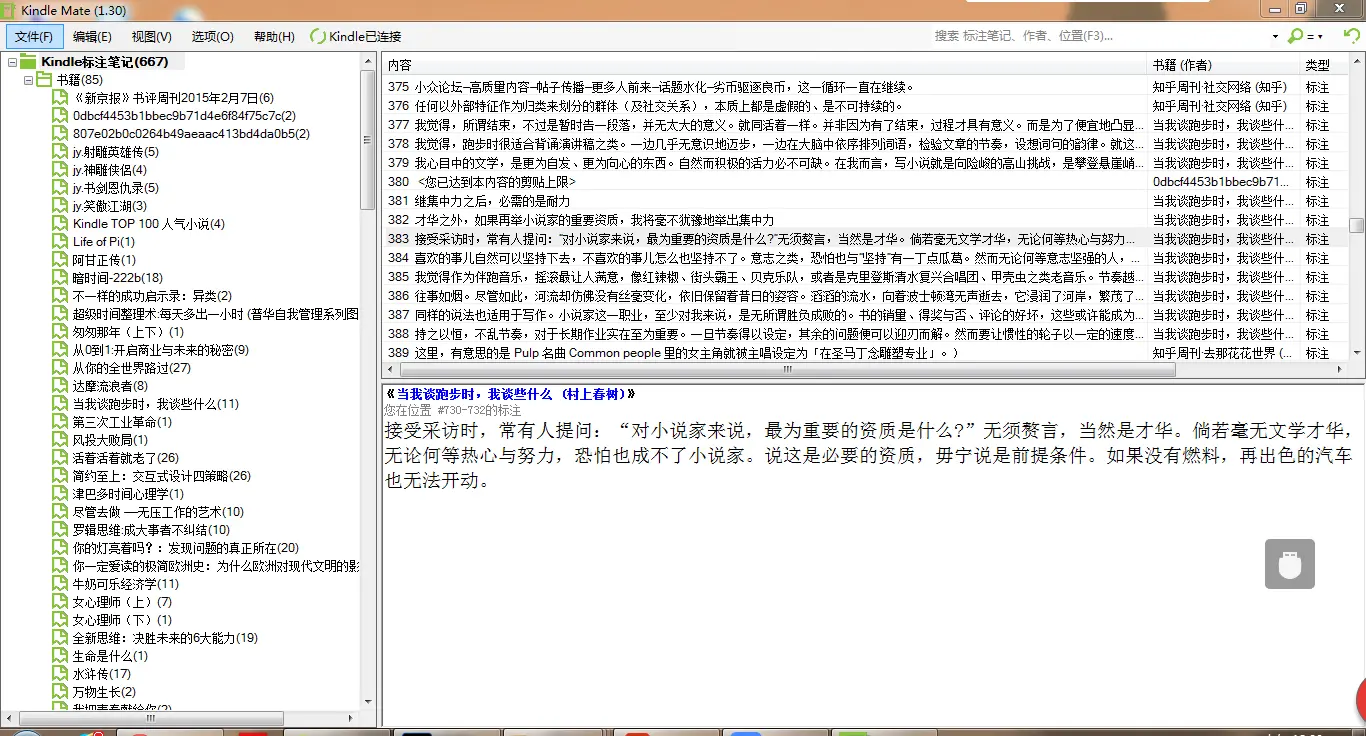The width and height of the screenshot is (1366, 736).
Task: Click bookmark icon beside 生命是什么
Action: [61, 656]
